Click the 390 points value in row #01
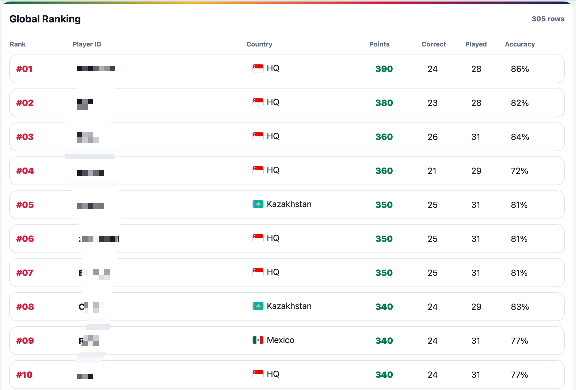This screenshot has height=390, width=576. pos(384,69)
